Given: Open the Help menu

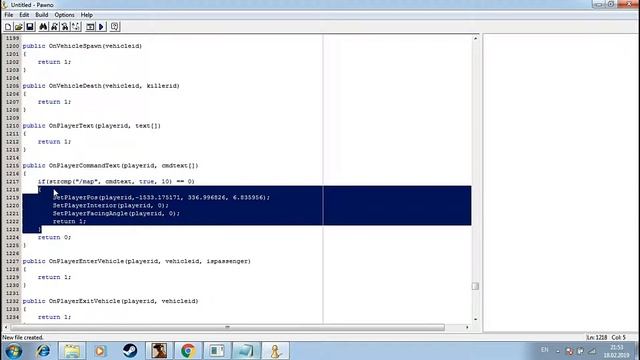Looking at the screenshot, I should click(x=87, y=15).
